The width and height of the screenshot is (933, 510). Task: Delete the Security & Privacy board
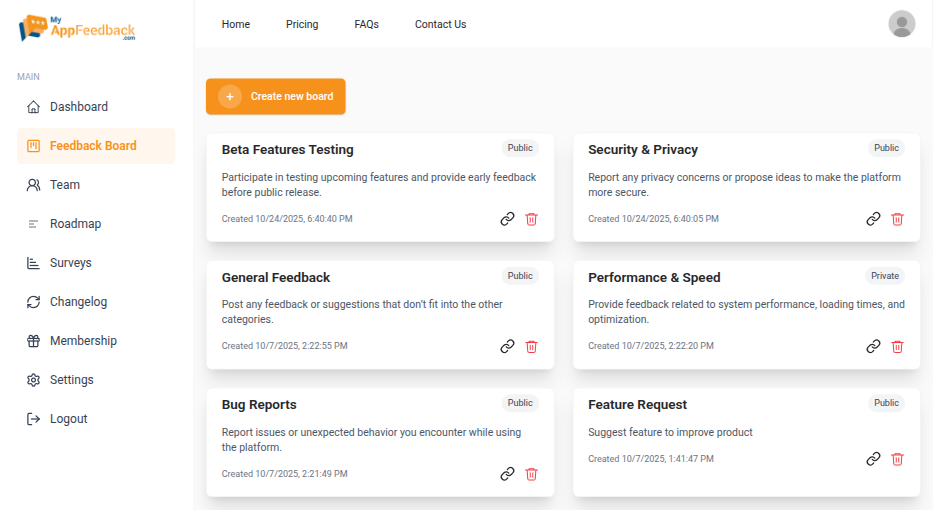pyautogui.click(x=897, y=219)
